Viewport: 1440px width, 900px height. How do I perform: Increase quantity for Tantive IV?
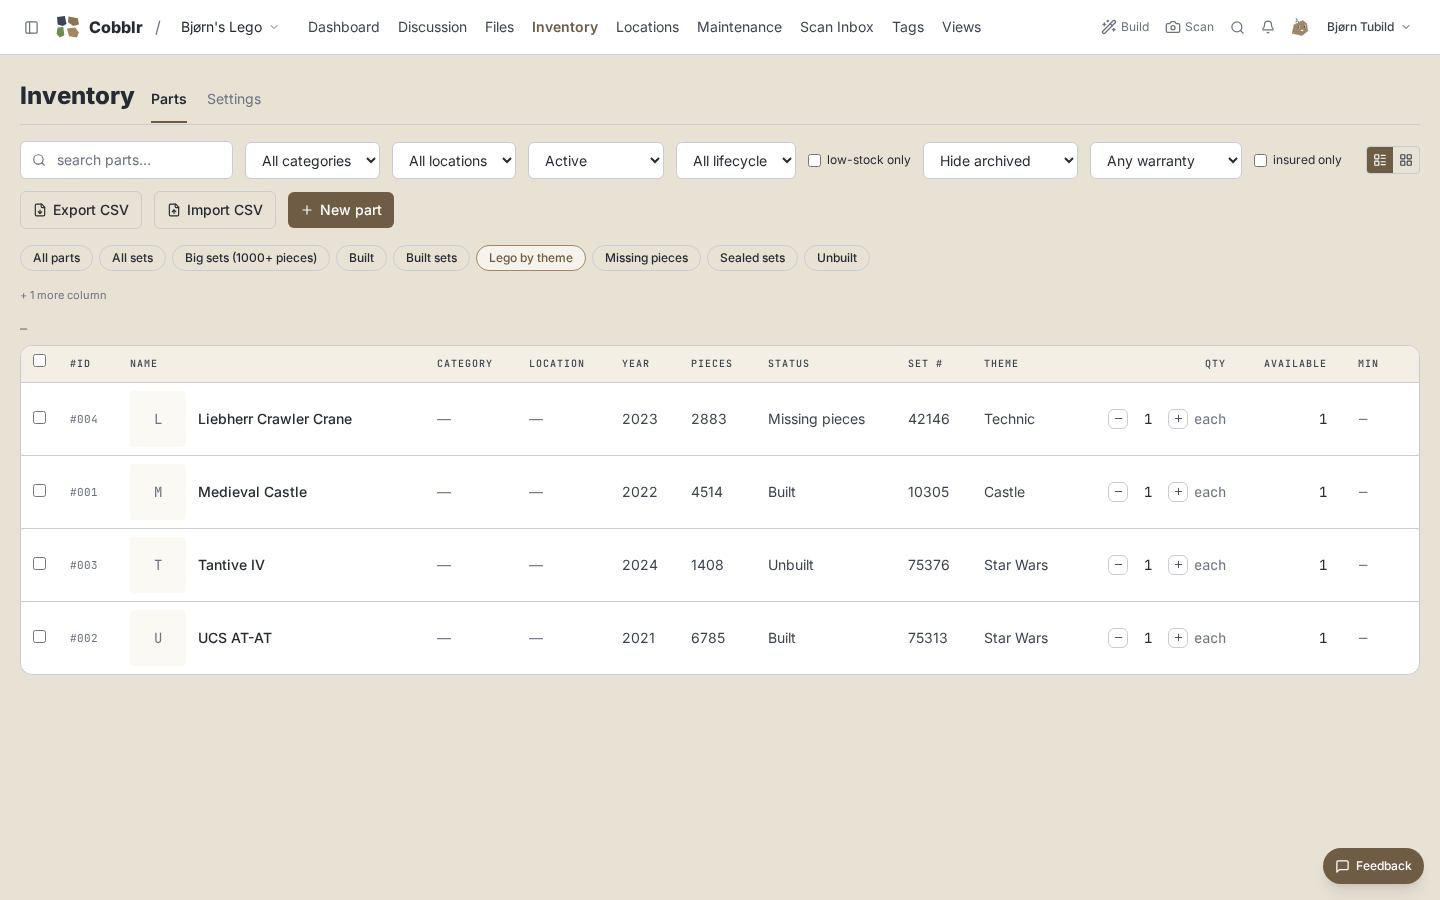[1178, 565]
